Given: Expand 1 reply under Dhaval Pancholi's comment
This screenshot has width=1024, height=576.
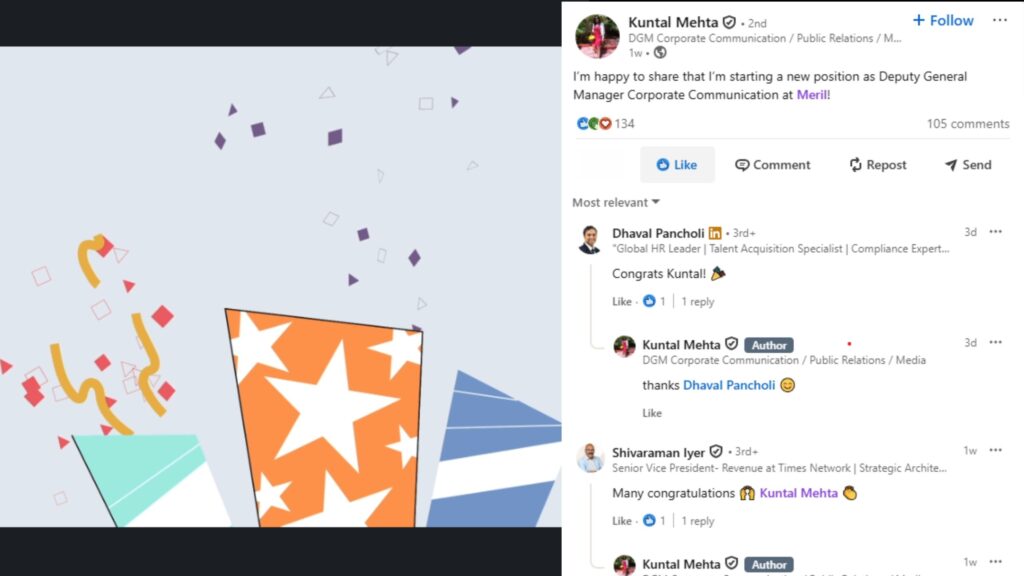Looking at the screenshot, I should coord(697,302).
